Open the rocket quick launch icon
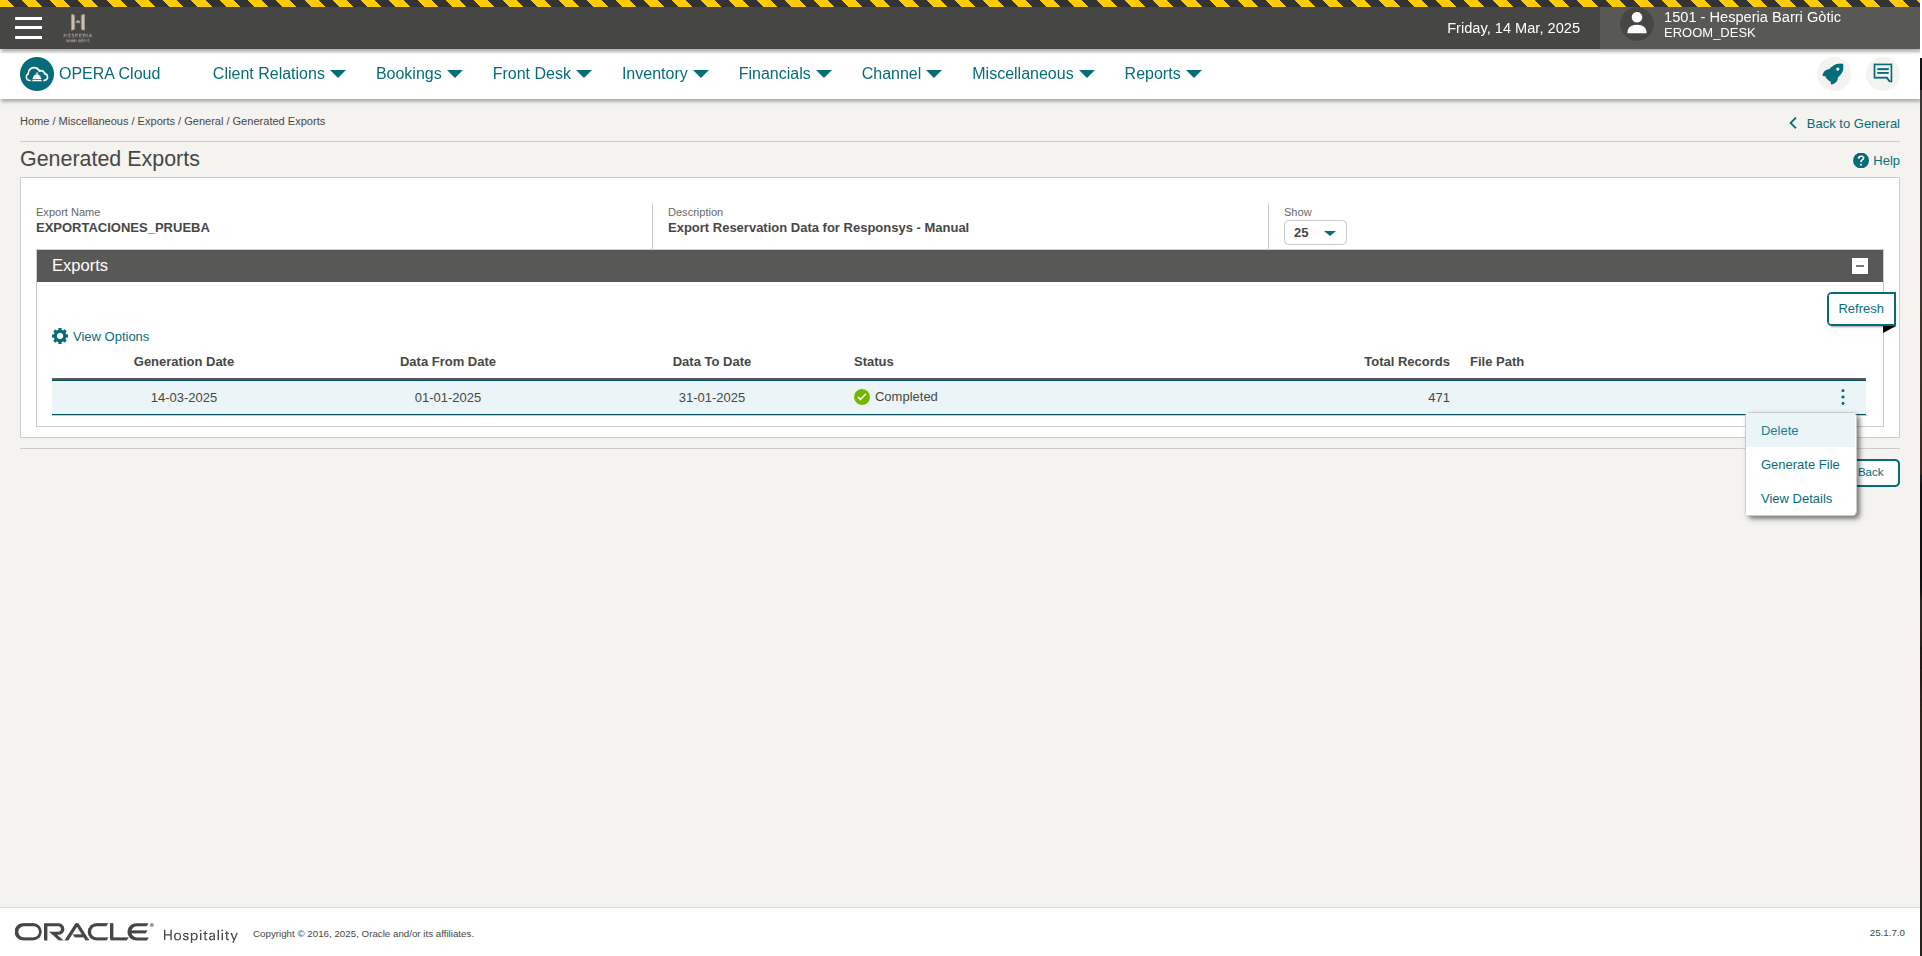Screen dimensions: 1922x956 click(1832, 74)
